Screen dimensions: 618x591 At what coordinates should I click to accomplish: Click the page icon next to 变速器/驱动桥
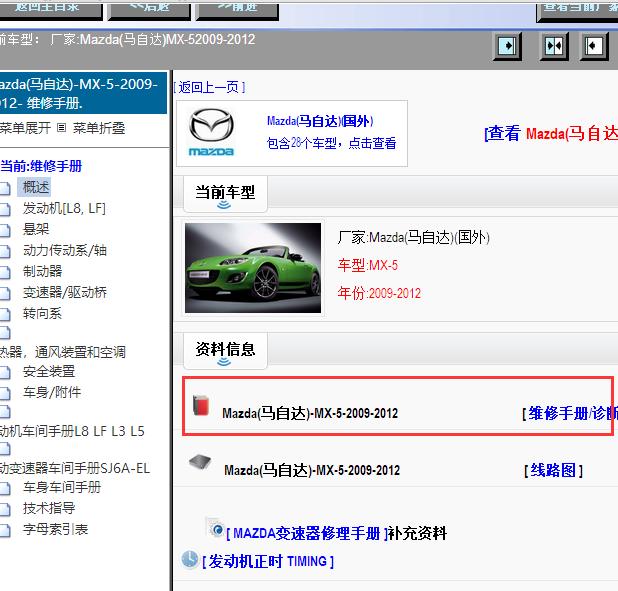[5, 293]
